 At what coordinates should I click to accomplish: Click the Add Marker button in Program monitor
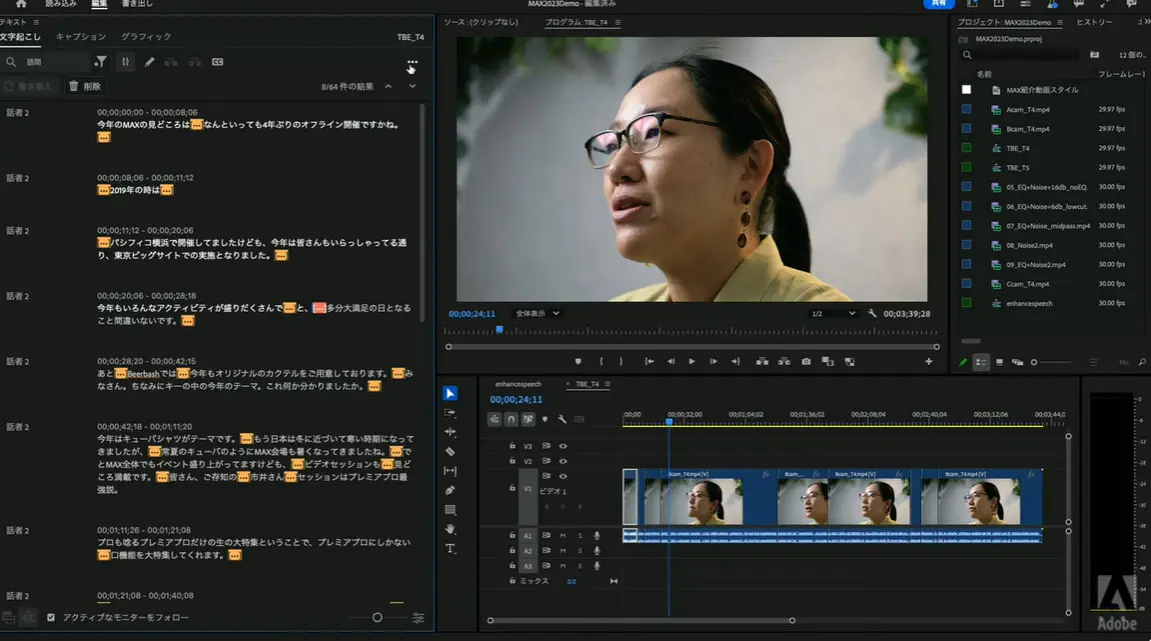click(x=578, y=361)
